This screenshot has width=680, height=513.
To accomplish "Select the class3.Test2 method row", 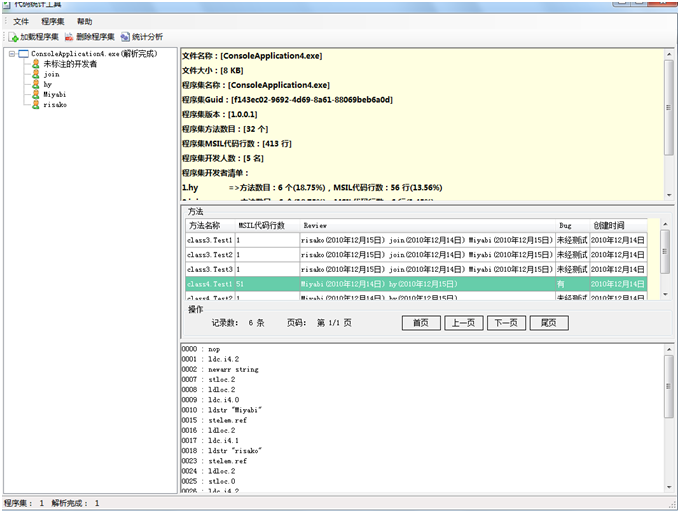I will point(416,255).
